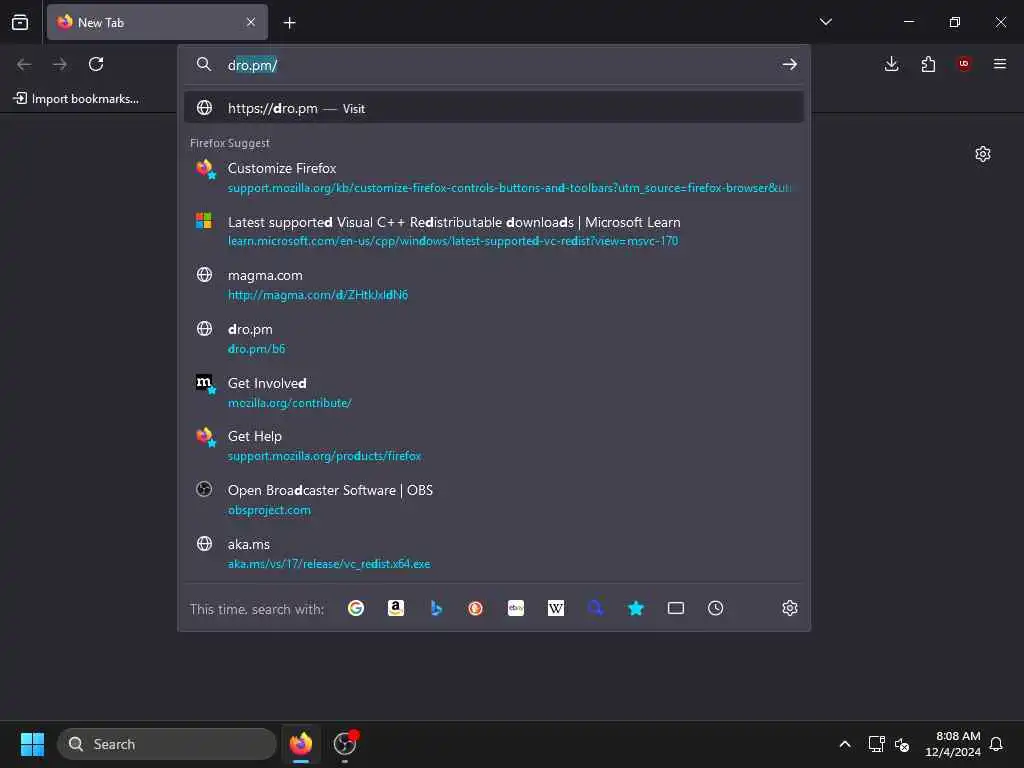
Task: Search with Wikipedia engine icon
Action: coord(556,608)
